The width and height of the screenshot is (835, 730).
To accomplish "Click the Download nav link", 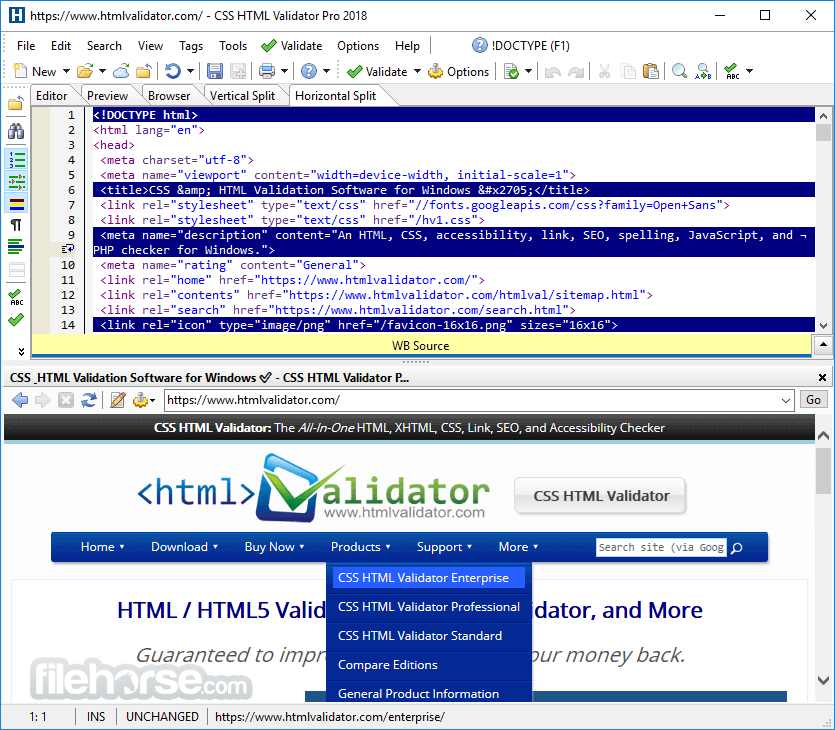I will click(184, 547).
